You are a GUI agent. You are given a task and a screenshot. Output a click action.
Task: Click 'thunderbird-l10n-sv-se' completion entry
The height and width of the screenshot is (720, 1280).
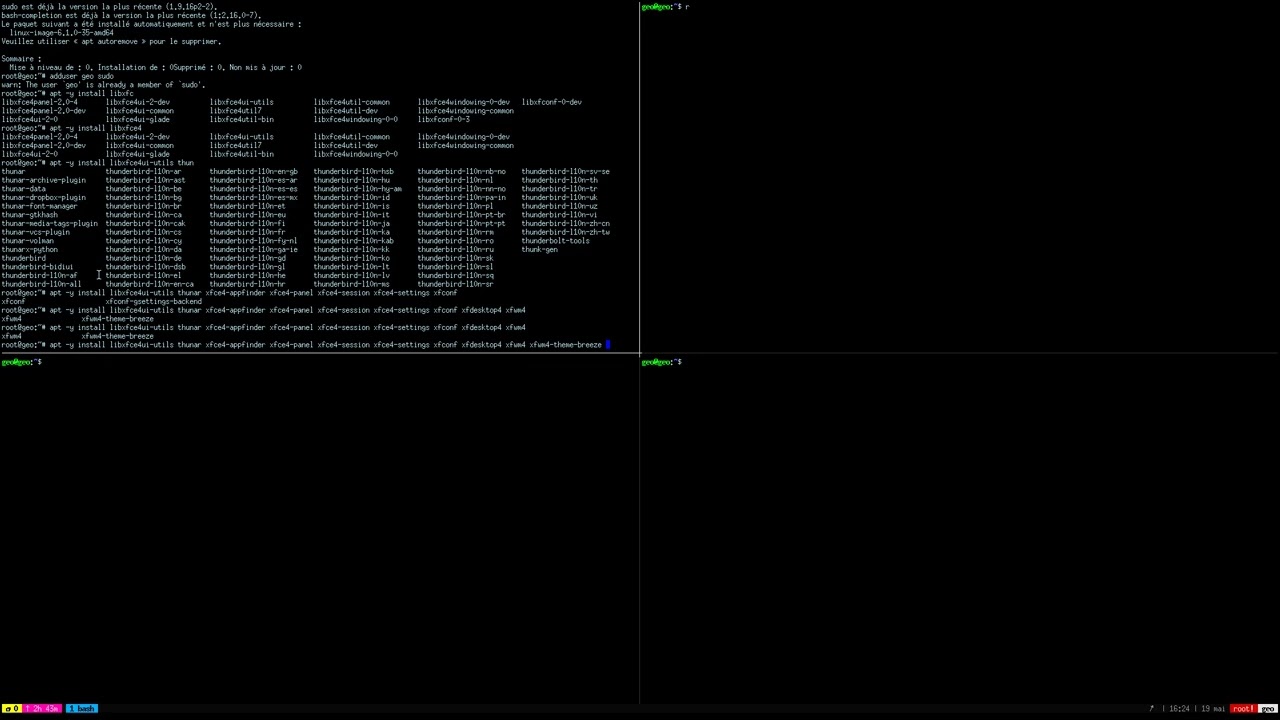pyautogui.click(x=565, y=172)
